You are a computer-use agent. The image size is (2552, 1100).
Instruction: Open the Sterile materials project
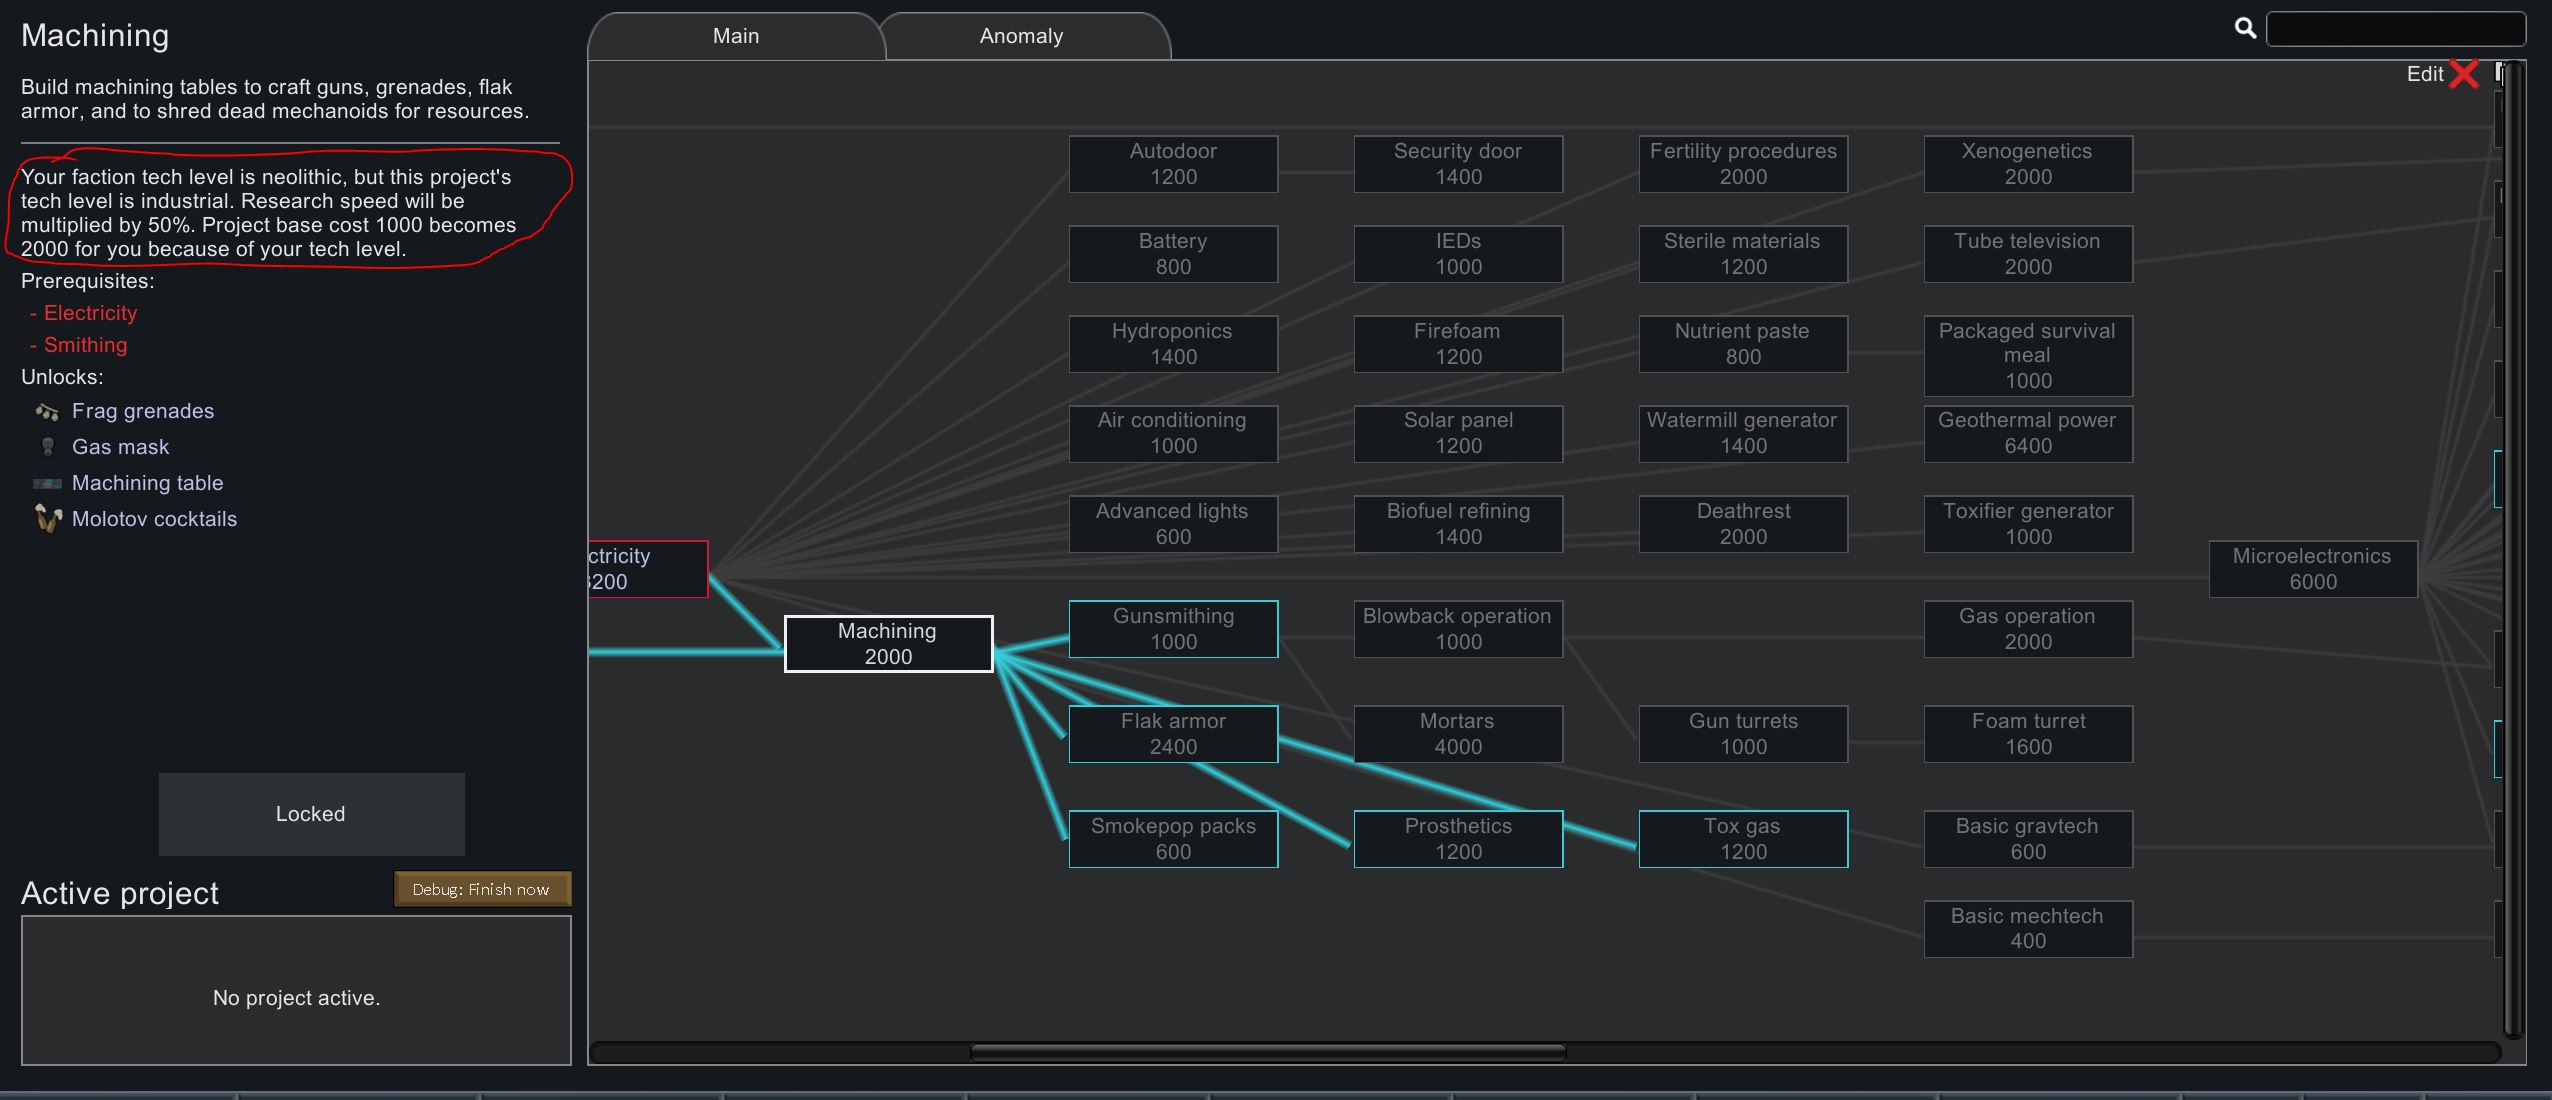click(x=1743, y=254)
